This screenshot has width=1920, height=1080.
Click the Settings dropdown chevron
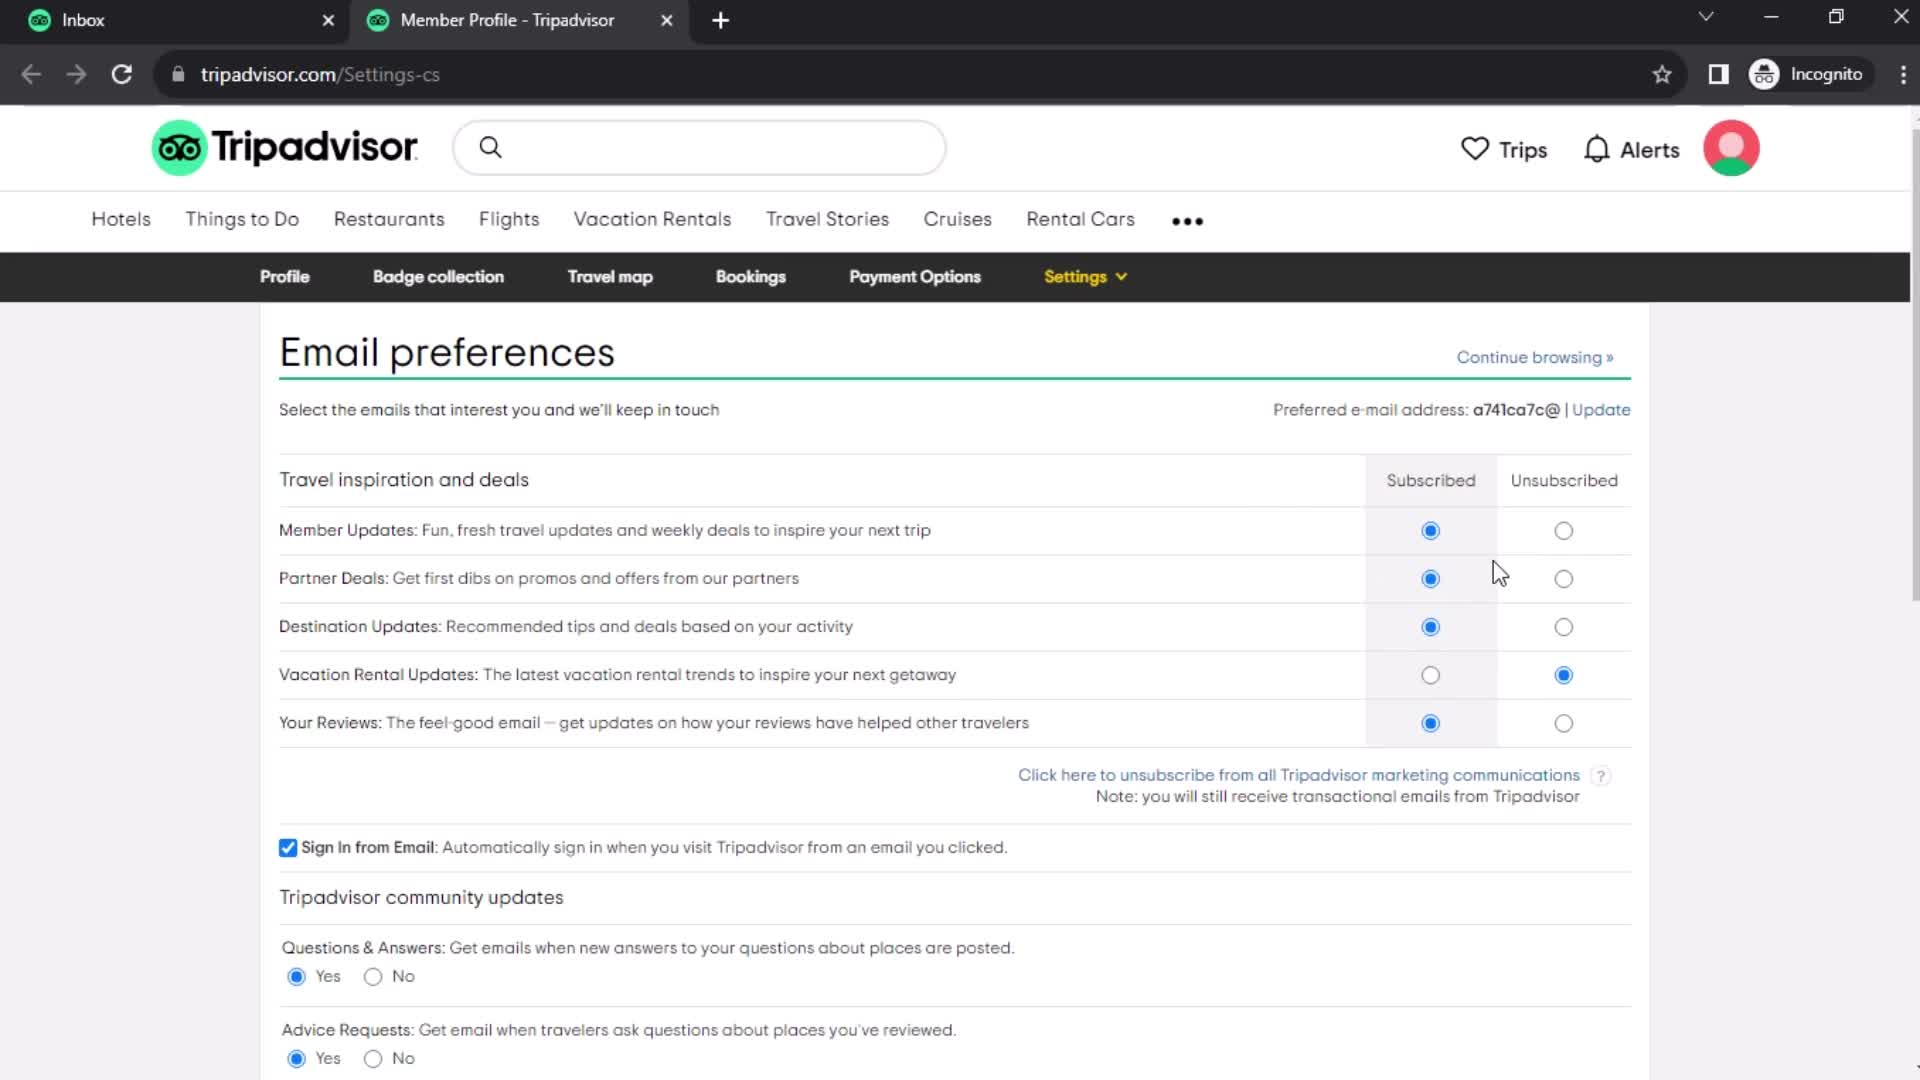click(x=1121, y=277)
